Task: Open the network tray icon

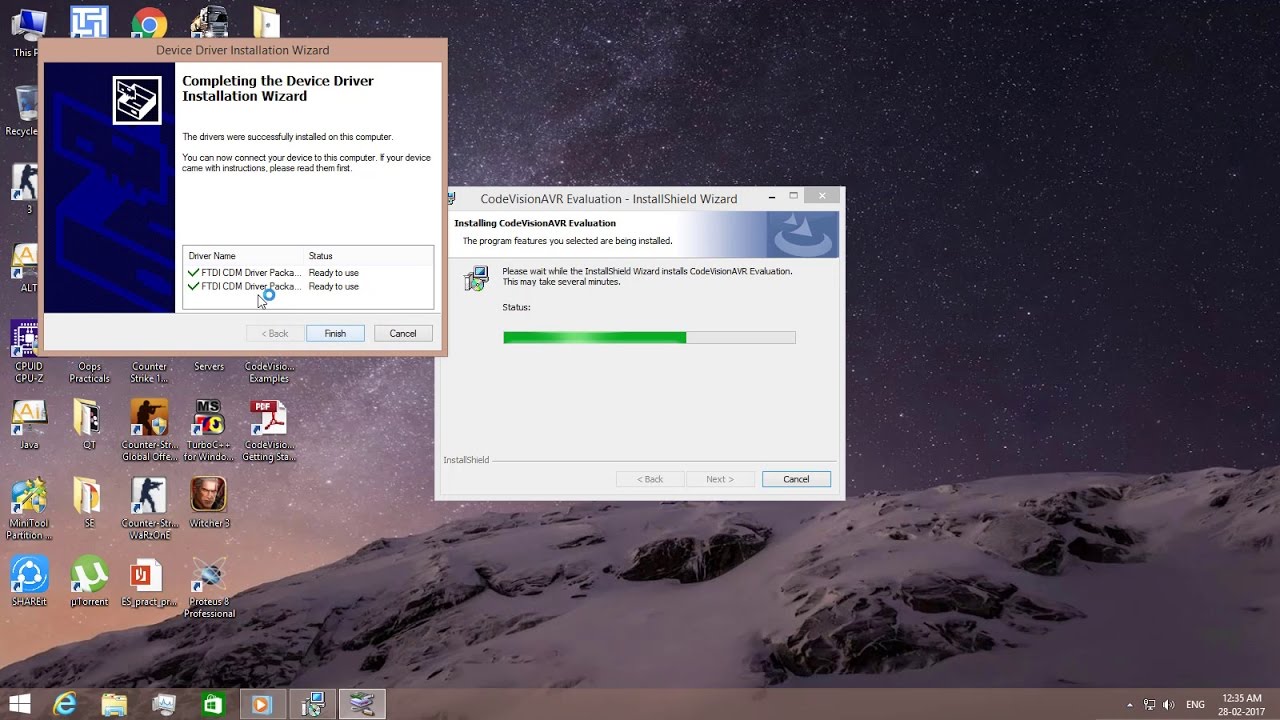Action: (1149, 705)
